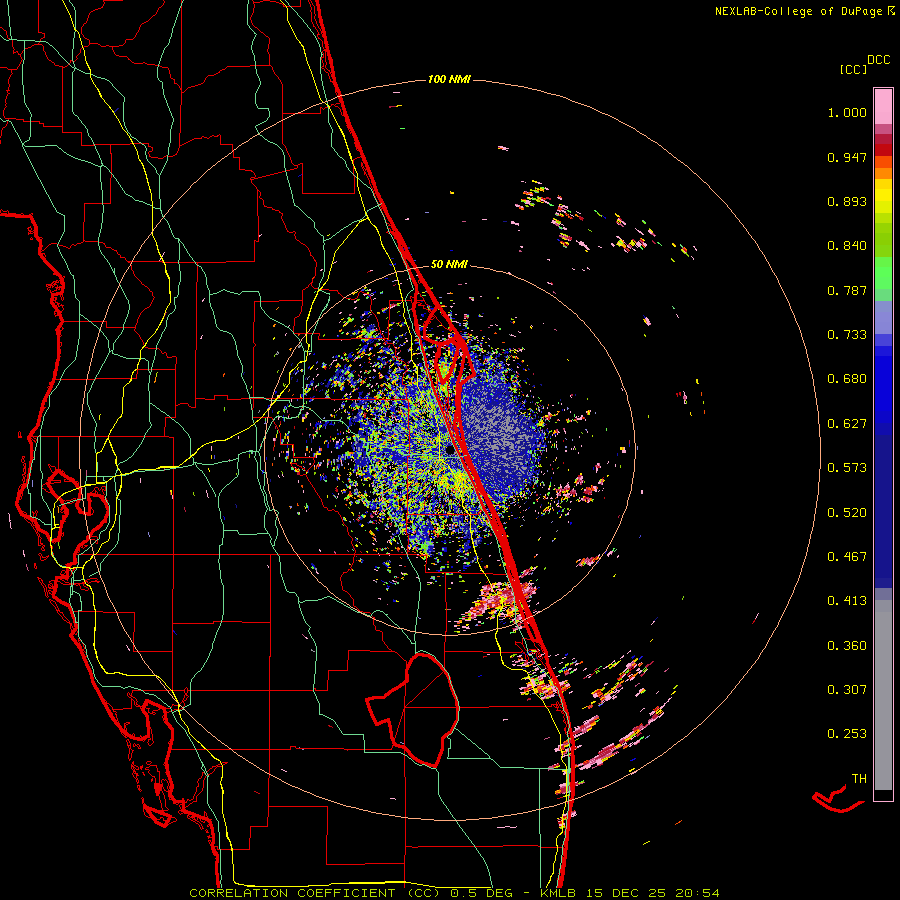The height and width of the screenshot is (900, 900).
Task: Click the red Lake Okeechobee outline
Action: pyautogui.click(x=413, y=710)
